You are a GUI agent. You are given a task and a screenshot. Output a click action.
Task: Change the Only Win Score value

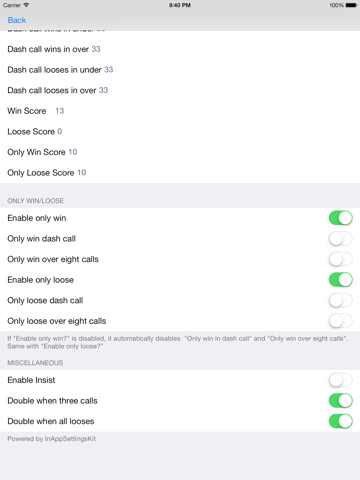coord(73,152)
